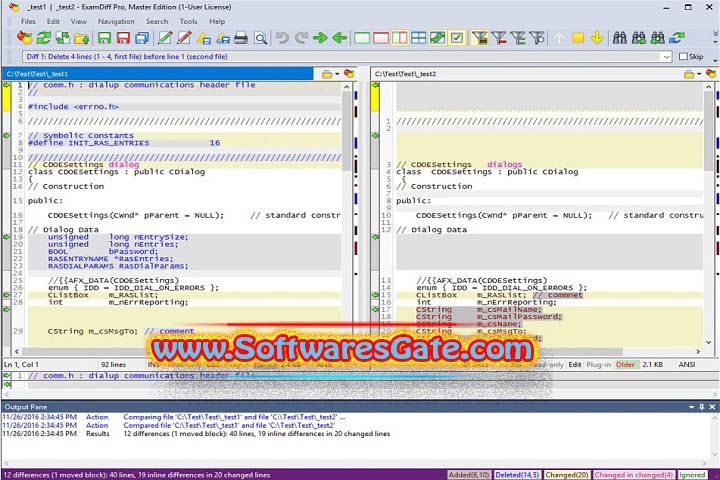Go to previous difference with green left arrow
This screenshot has width=720, height=480.
point(339,38)
